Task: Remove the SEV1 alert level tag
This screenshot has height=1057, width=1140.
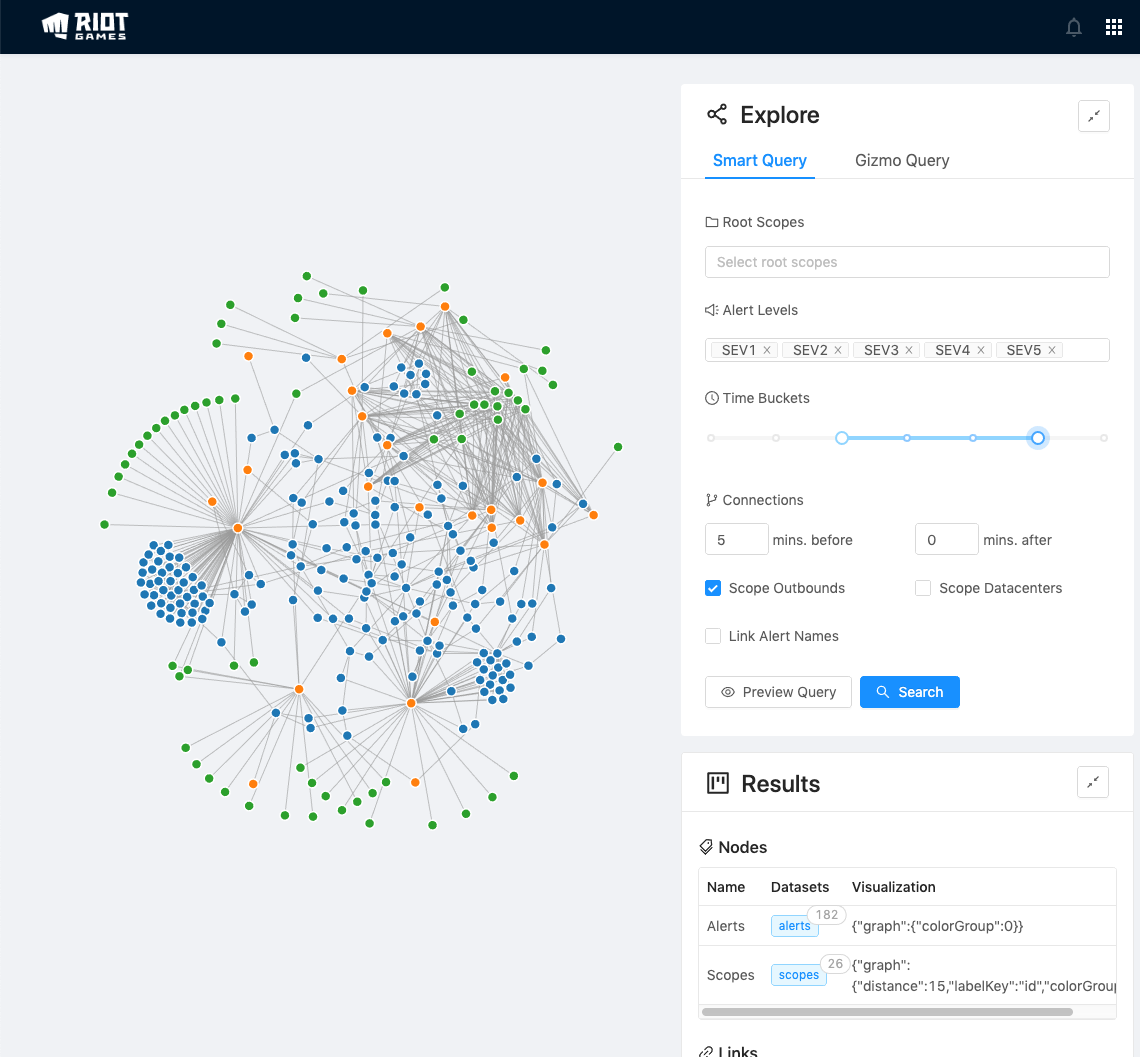Action: click(767, 350)
